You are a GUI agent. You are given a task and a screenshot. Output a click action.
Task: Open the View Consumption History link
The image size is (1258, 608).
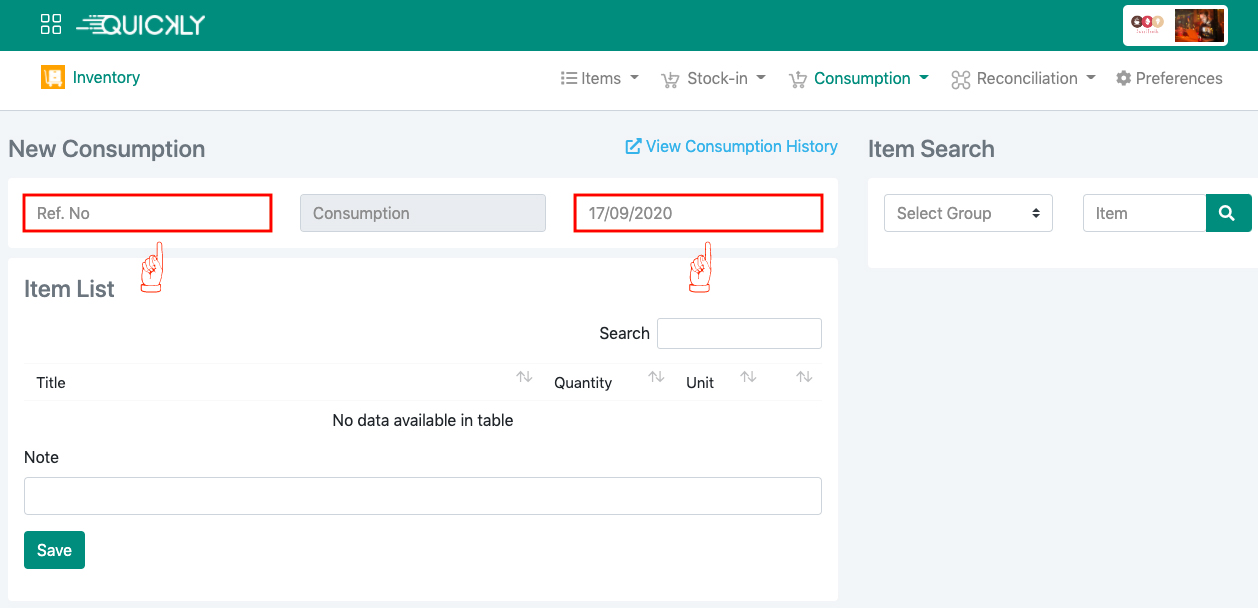coord(731,146)
